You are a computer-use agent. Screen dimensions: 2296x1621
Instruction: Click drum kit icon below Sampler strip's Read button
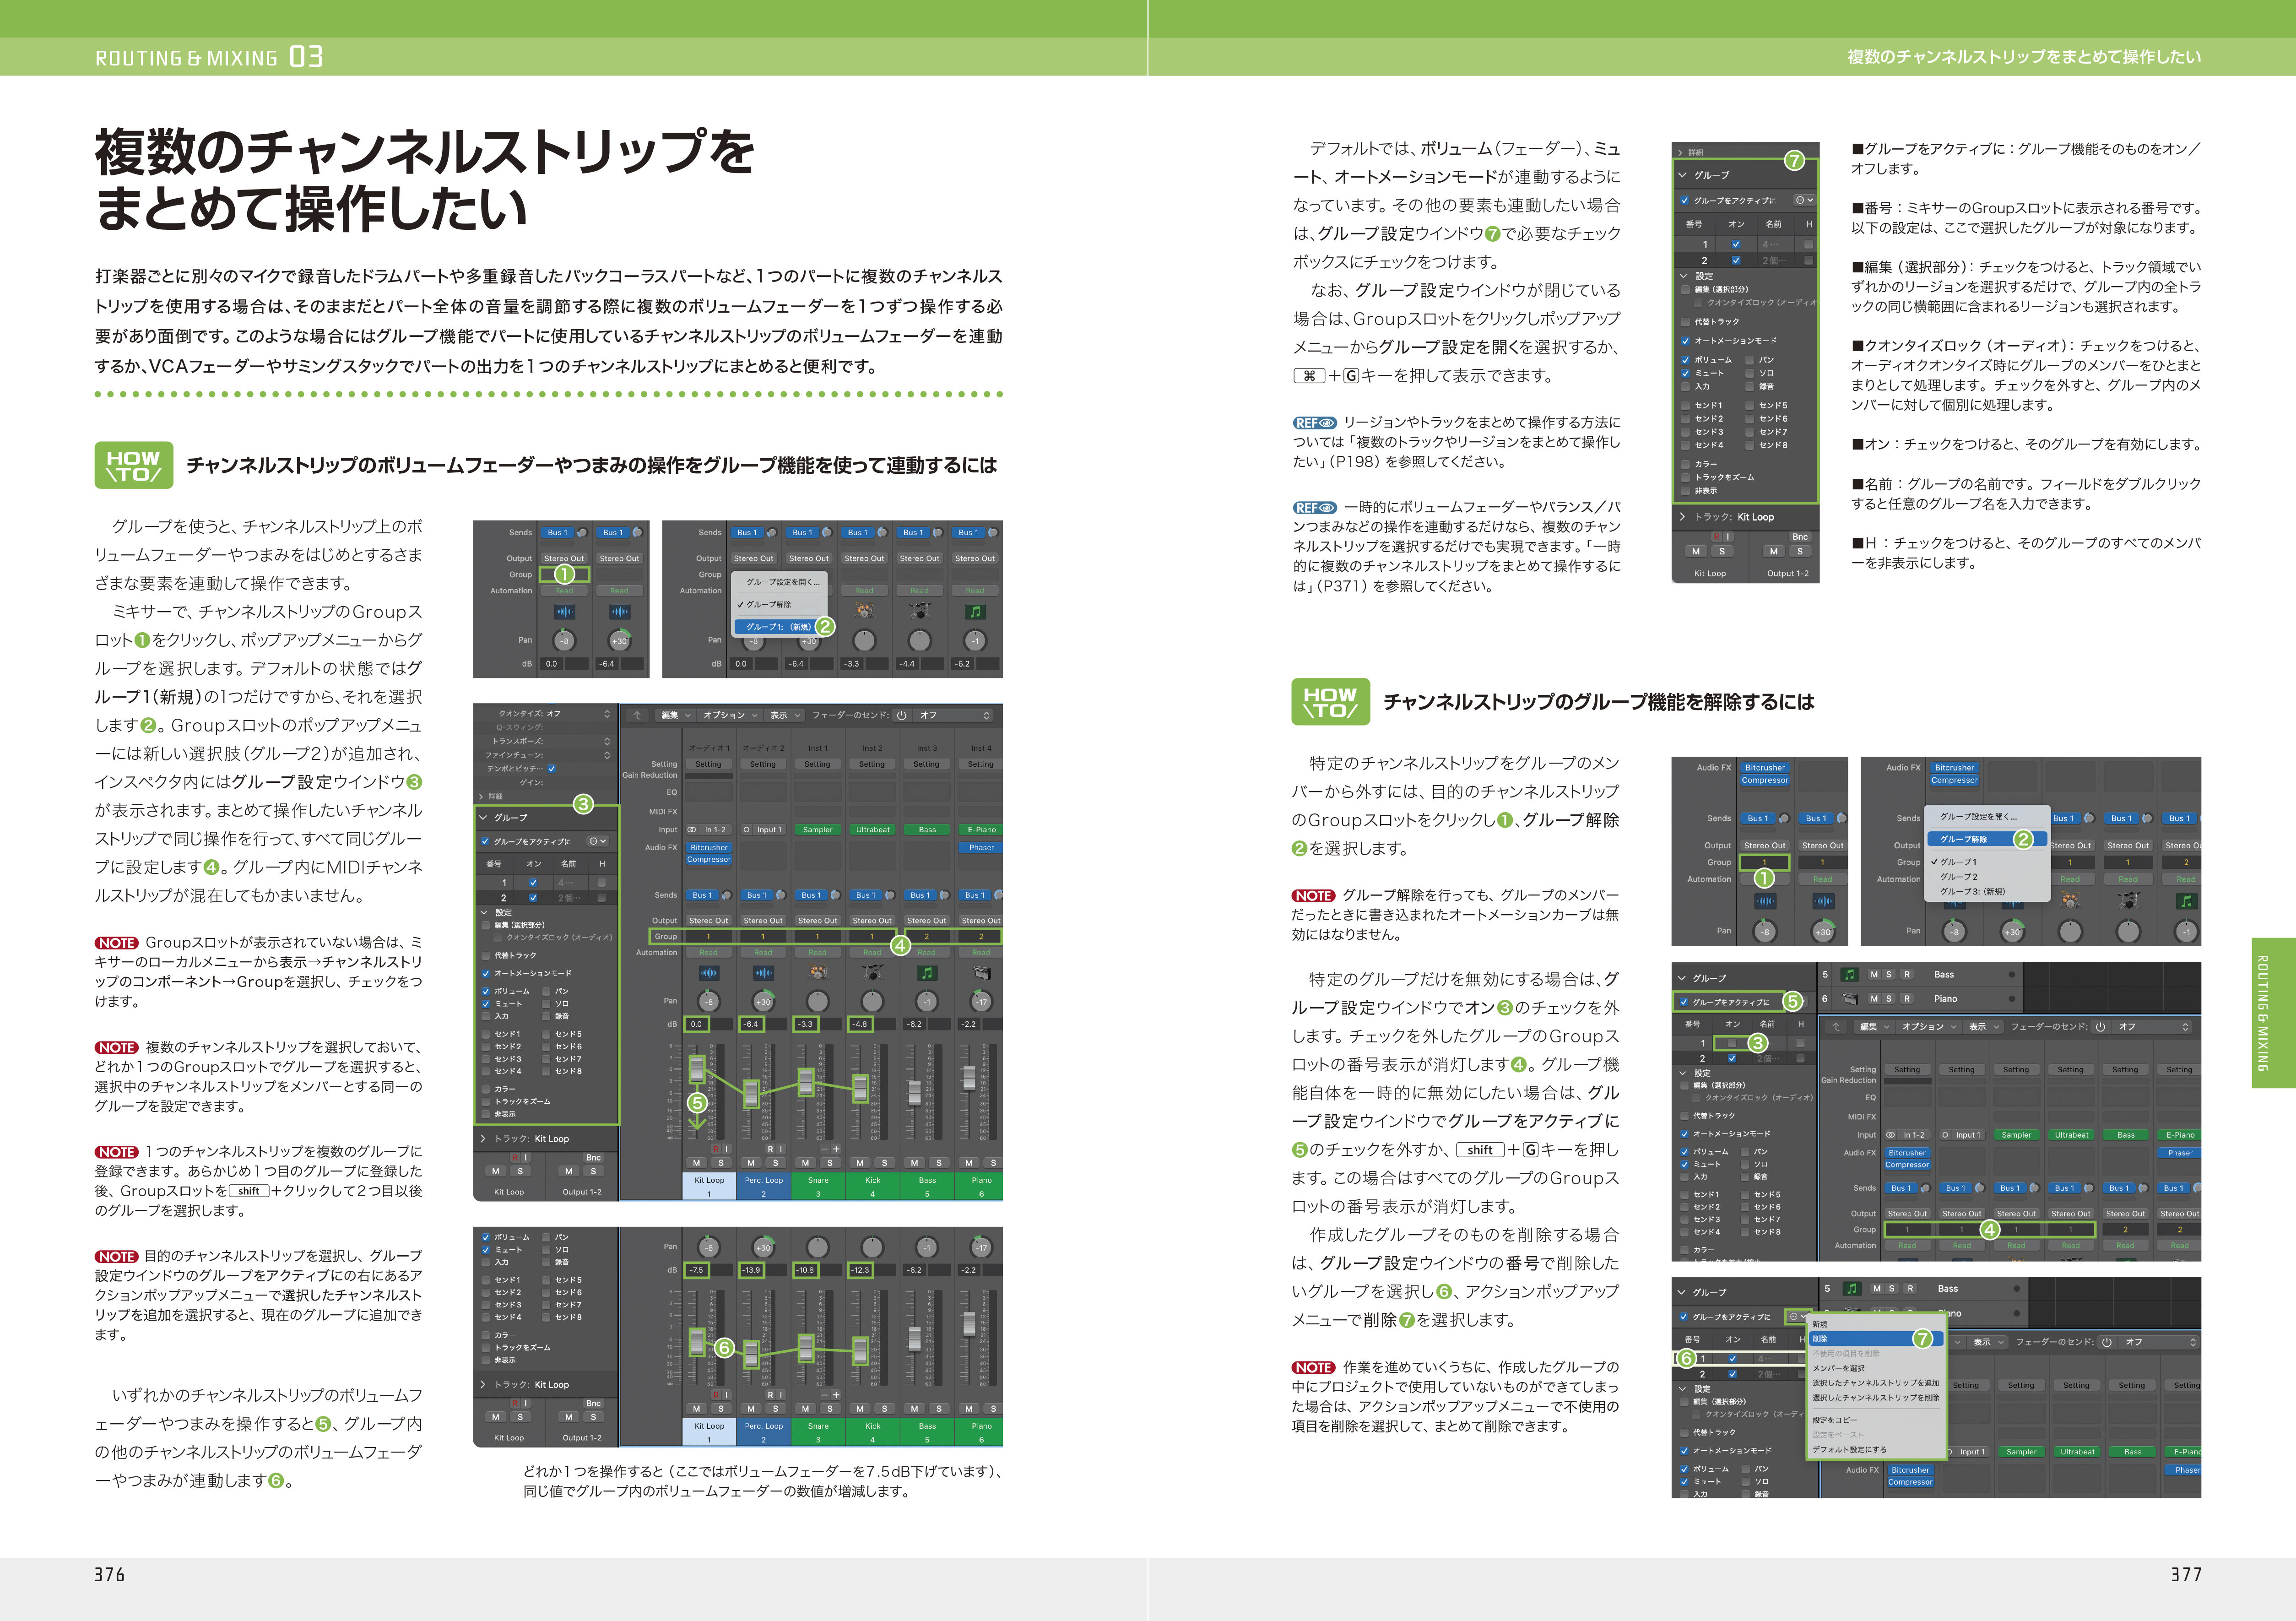pyautogui.click(x=818, y=972)
